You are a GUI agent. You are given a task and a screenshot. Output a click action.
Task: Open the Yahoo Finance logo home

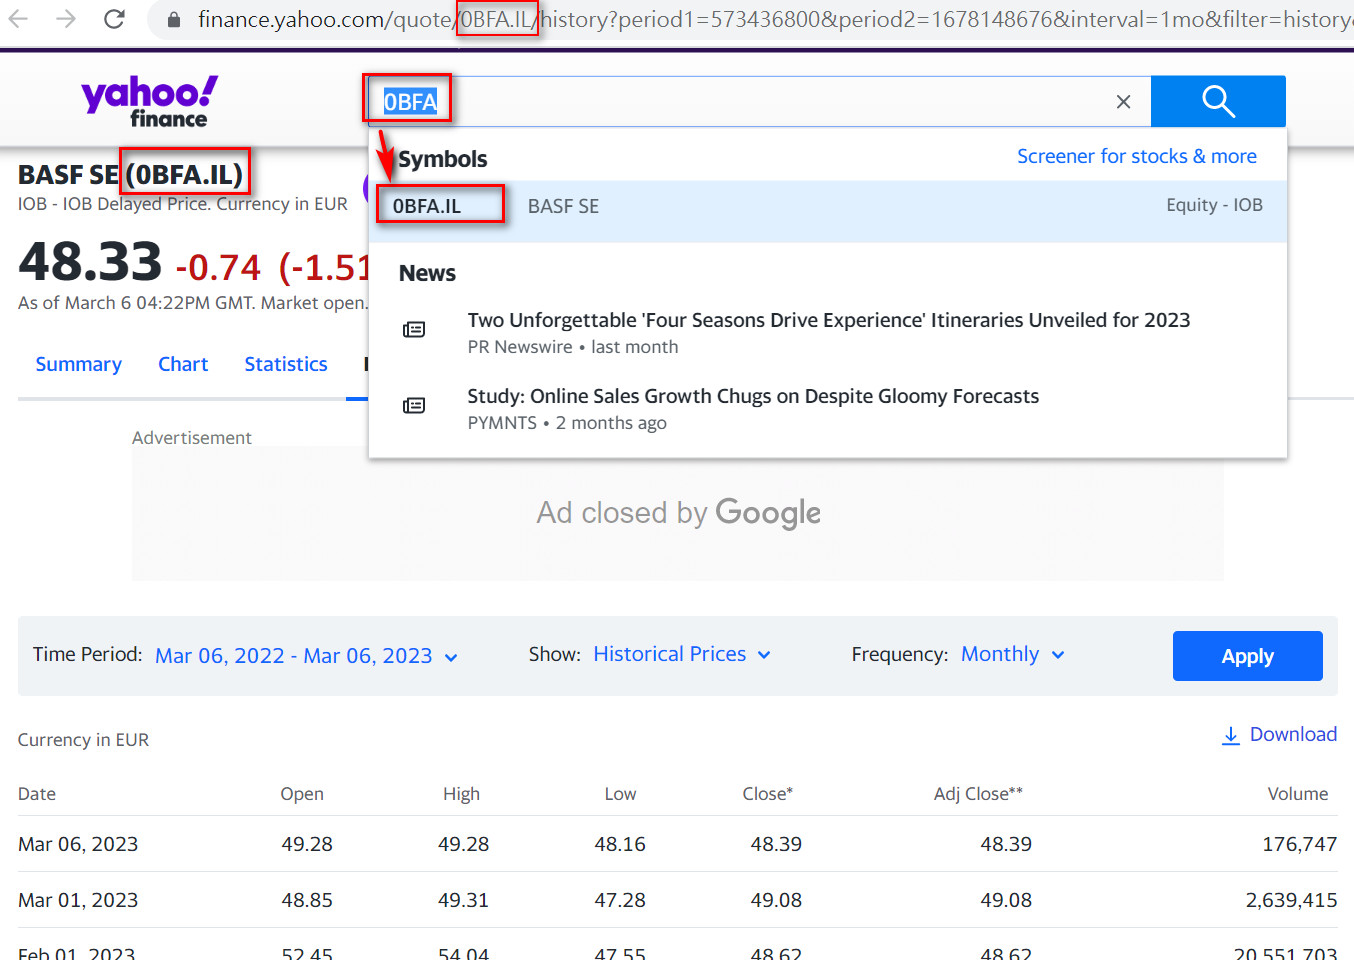click(x=149, y=101)
